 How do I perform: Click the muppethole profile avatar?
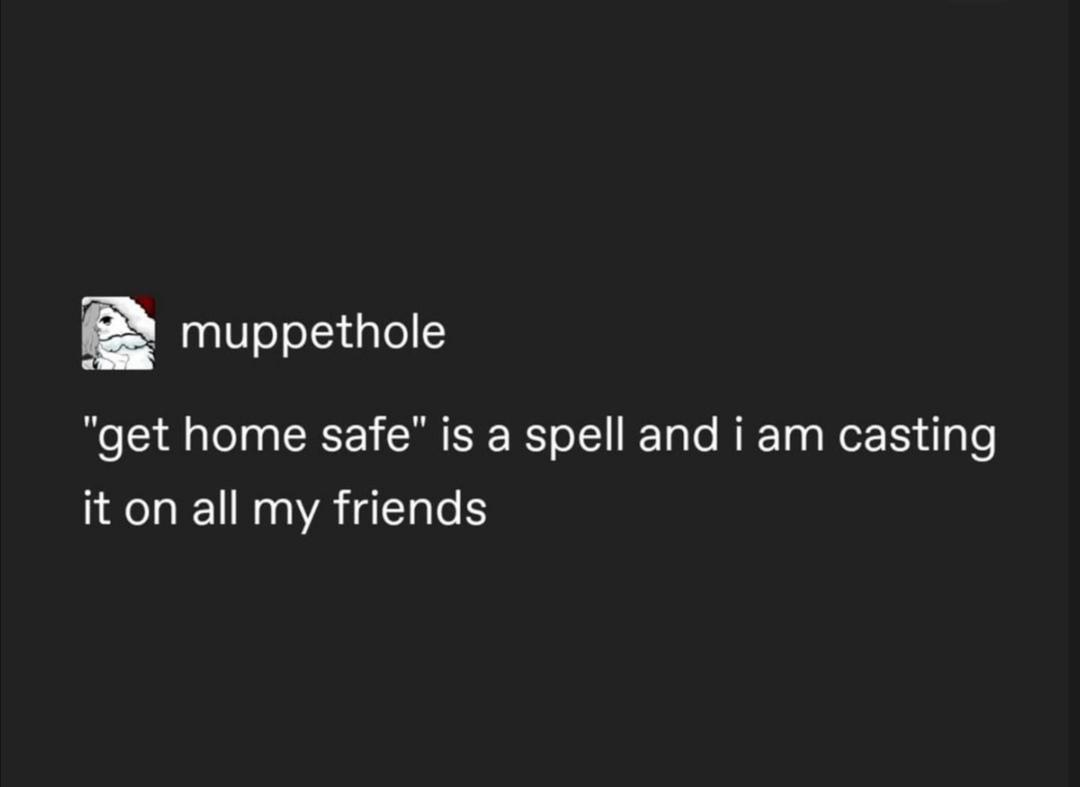pos(117,333)
